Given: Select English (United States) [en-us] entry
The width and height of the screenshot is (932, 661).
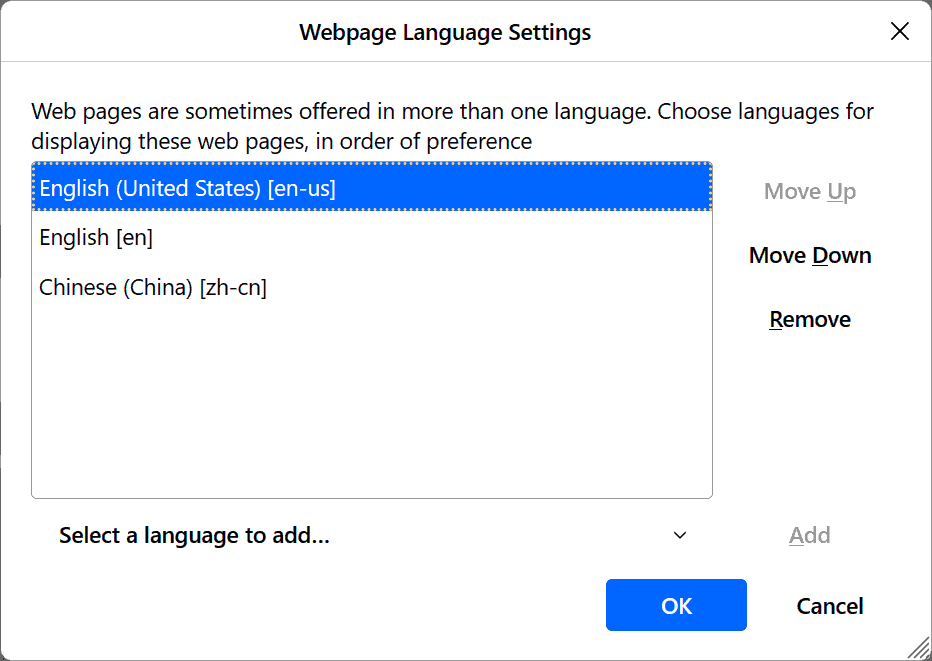Looking at the screenshot, I should pos(187,188).
